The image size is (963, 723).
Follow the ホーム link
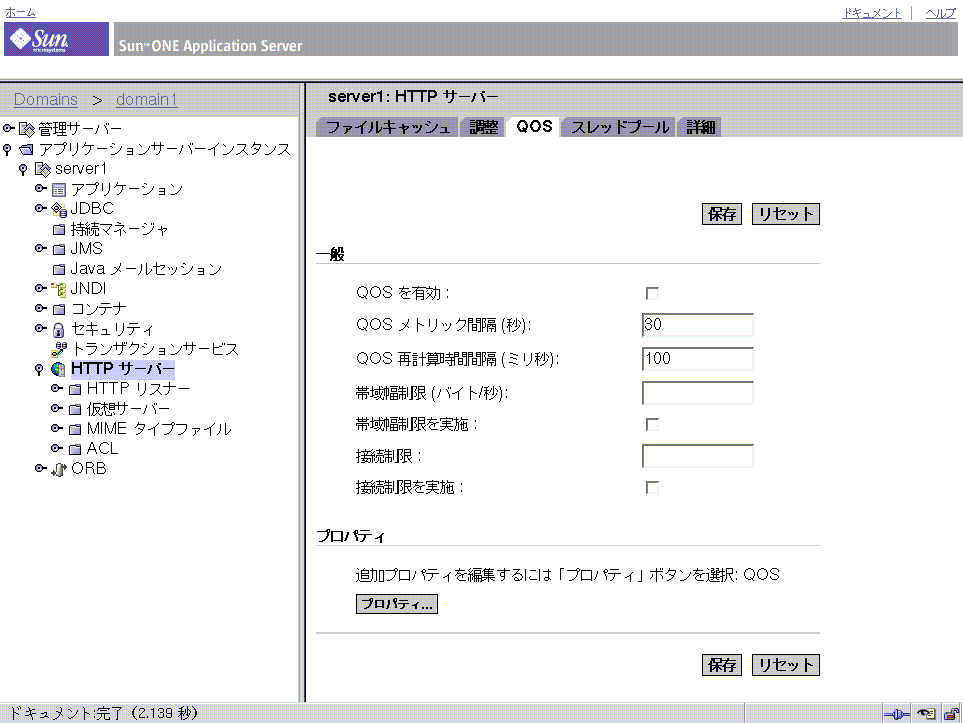click(x=20, y=12)
